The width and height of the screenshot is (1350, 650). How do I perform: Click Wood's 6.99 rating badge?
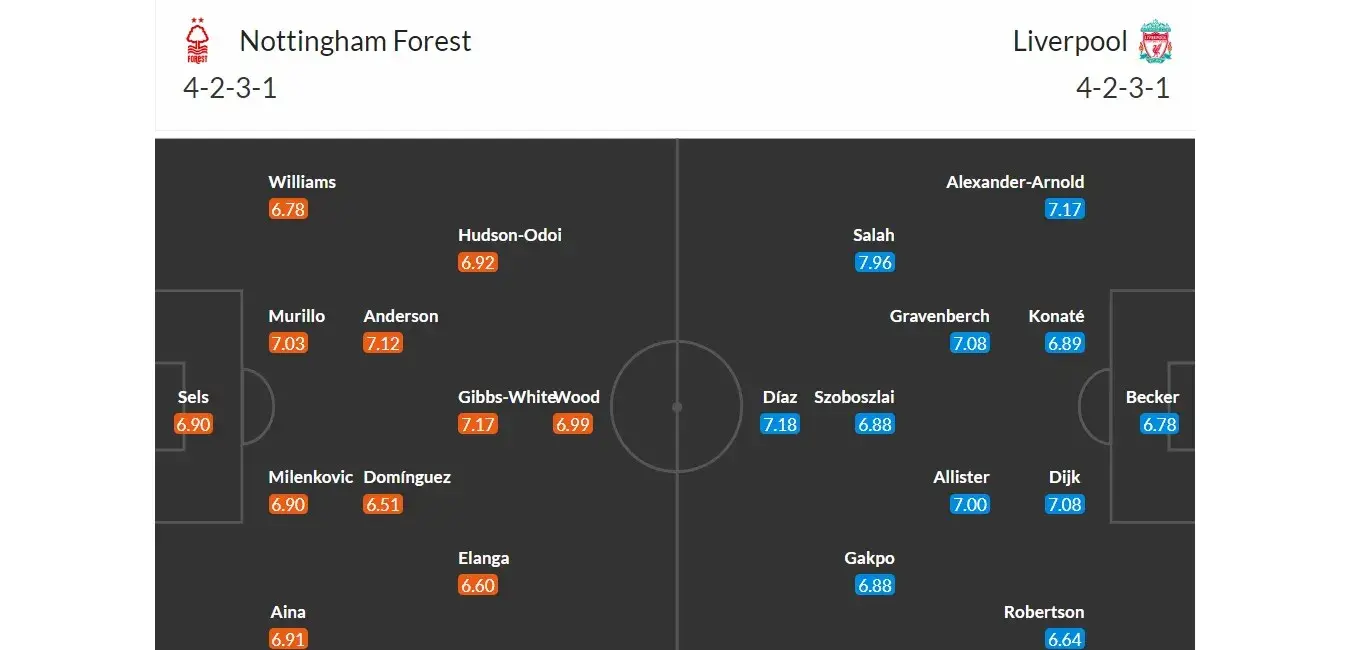click(573, 424)
